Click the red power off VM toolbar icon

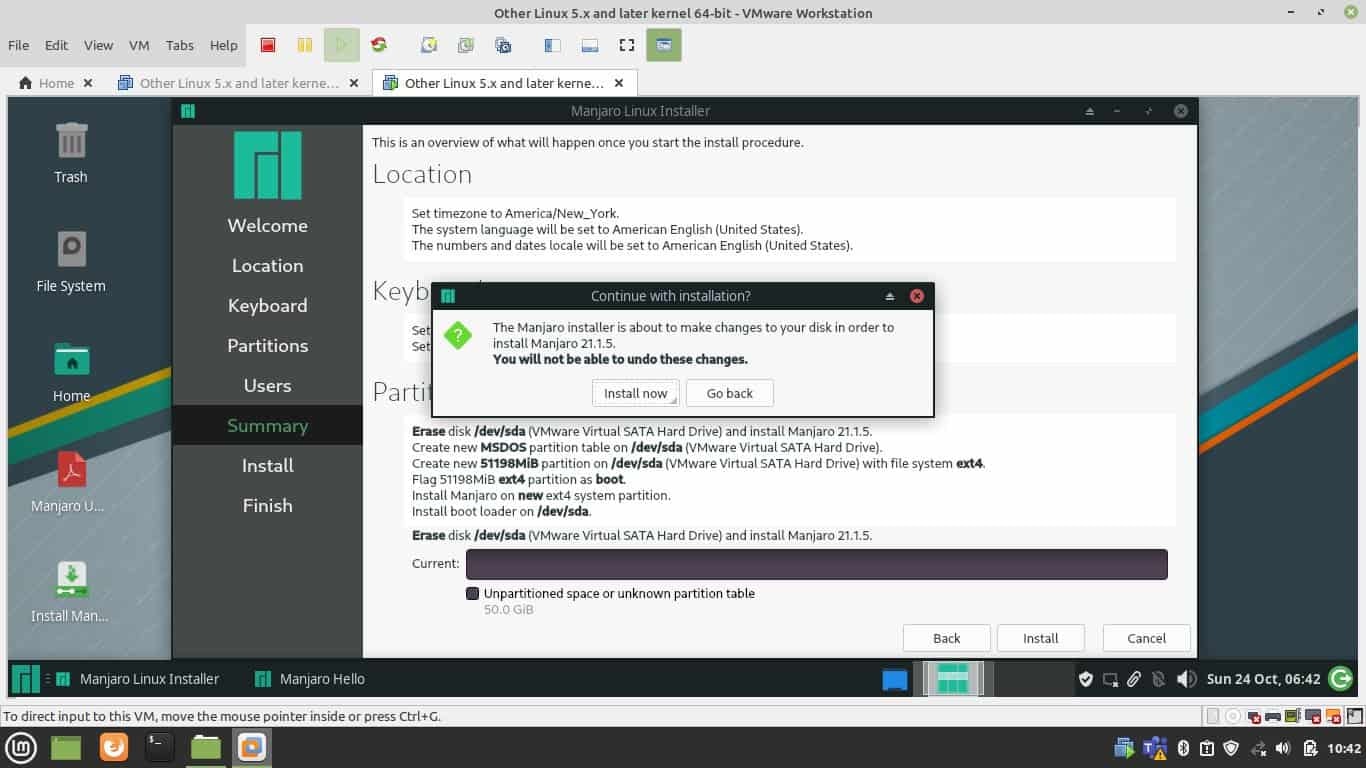[268, 45]
